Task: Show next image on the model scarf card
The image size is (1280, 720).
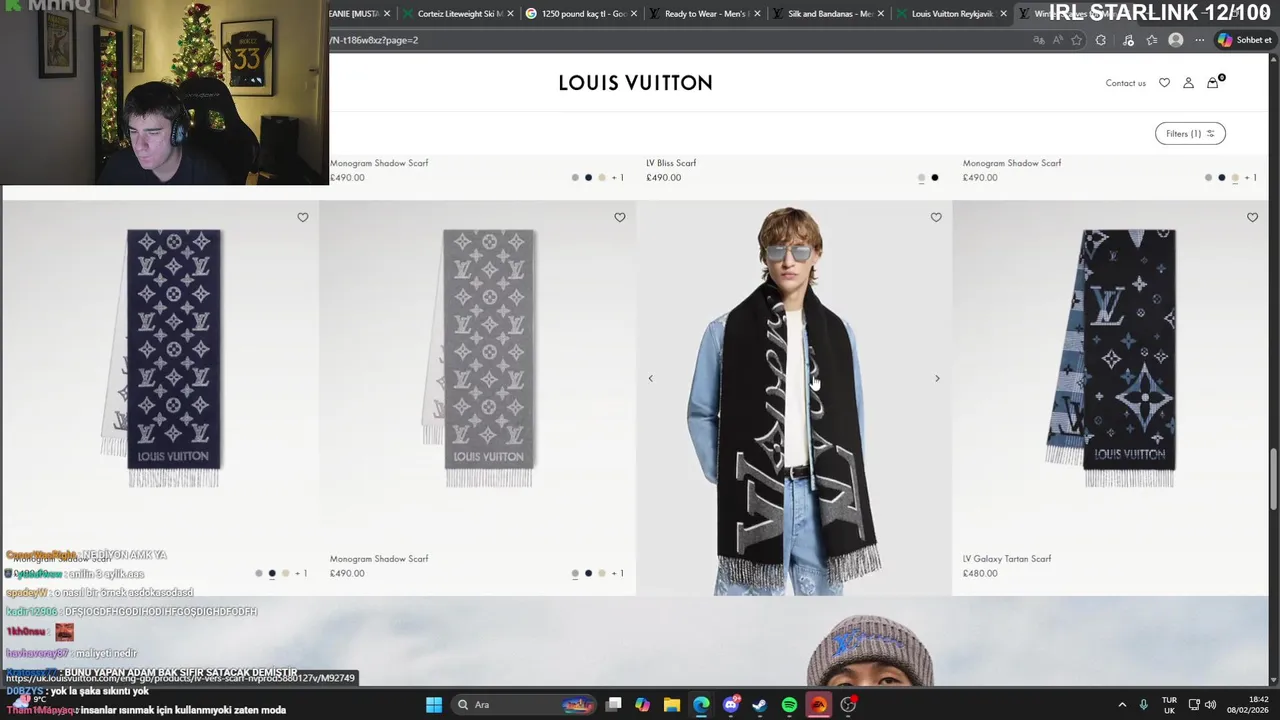Action: (x=937, y=378)
